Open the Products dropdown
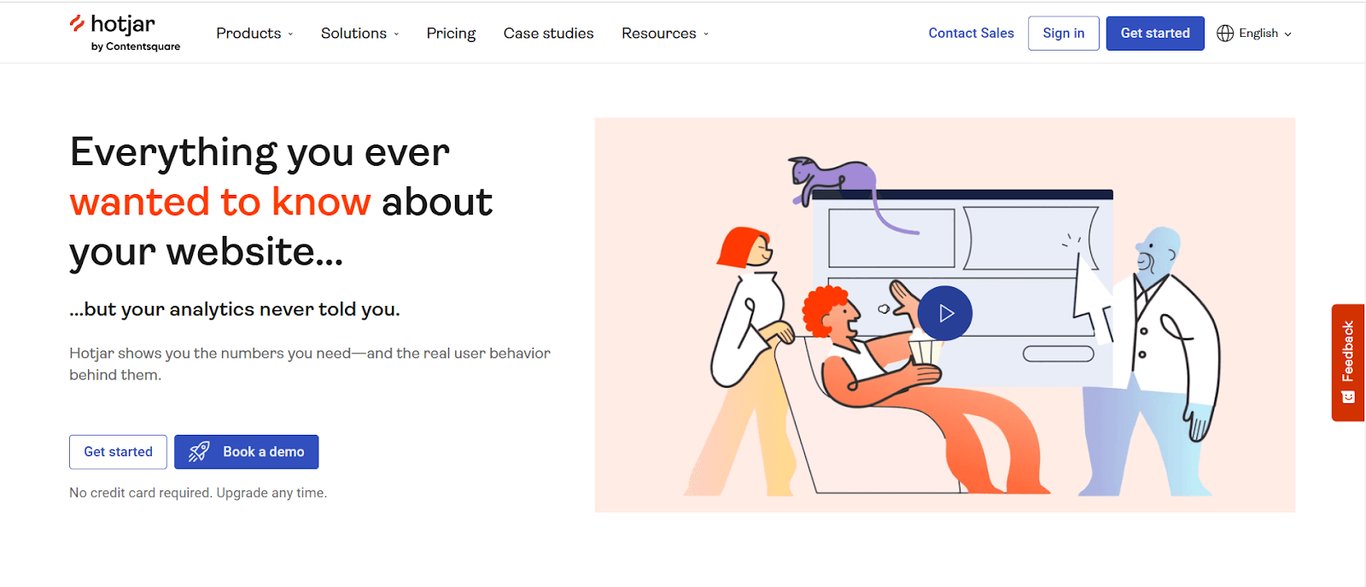 pos(248,32)
